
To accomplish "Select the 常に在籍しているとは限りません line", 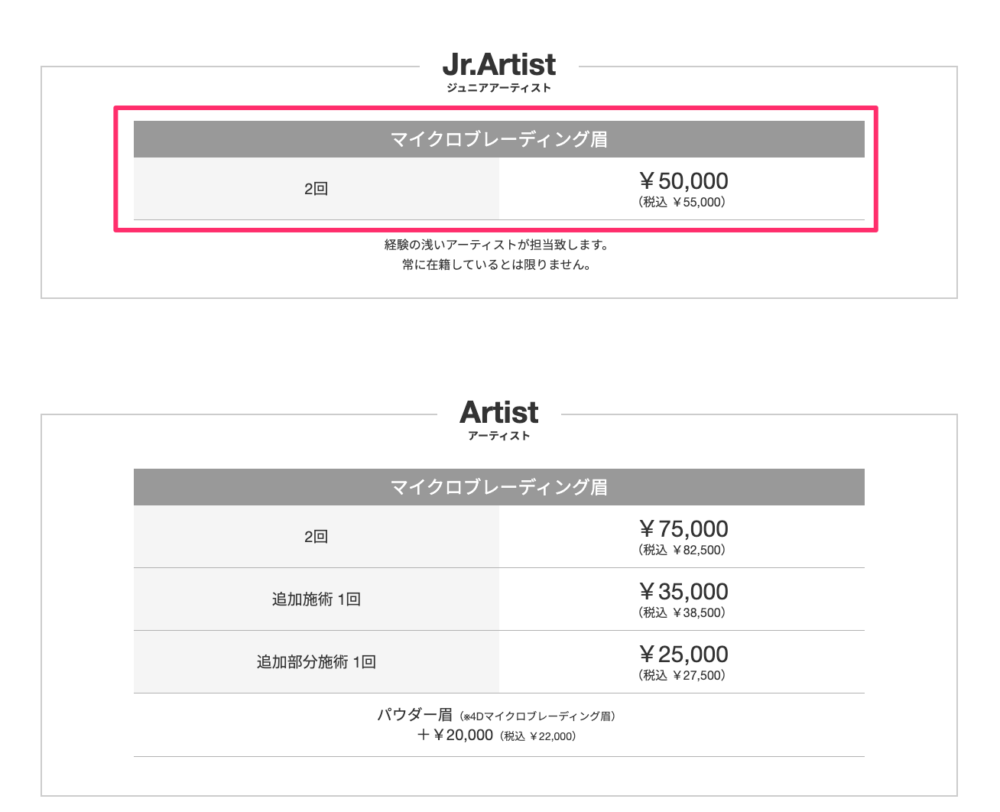I will click(496, 265).
